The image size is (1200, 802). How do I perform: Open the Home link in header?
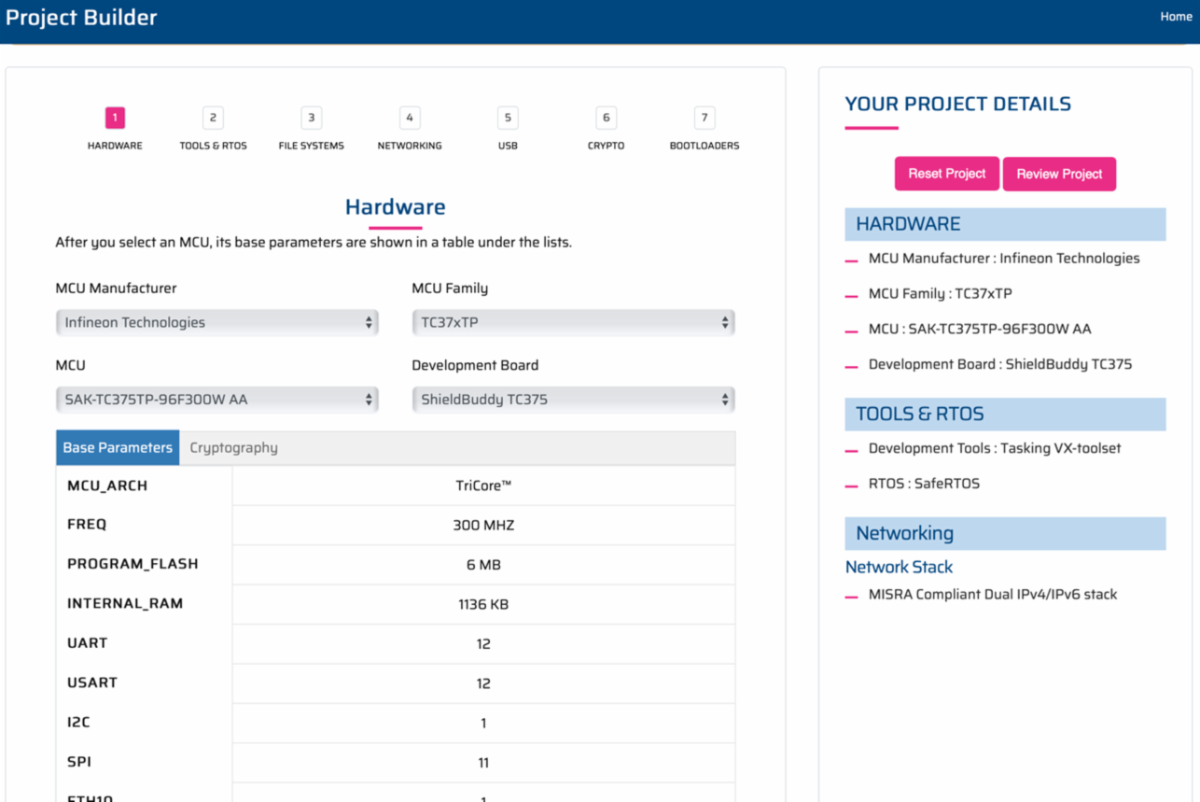point(1176,17)
